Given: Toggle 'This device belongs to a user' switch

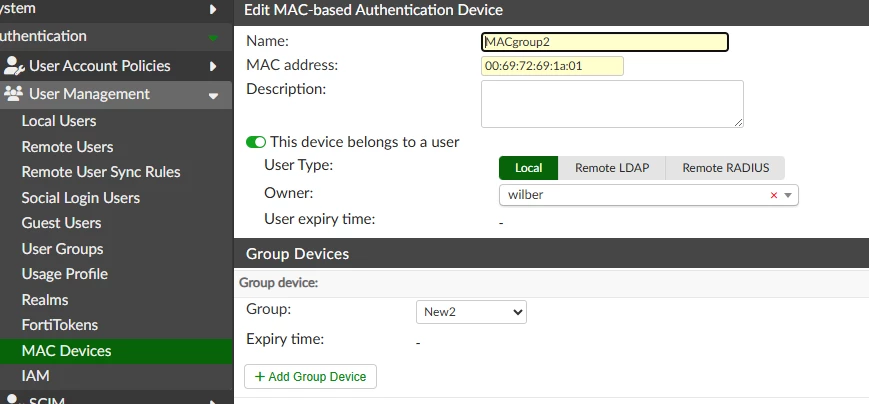Looking at the screenshot, I should (256, 142).
